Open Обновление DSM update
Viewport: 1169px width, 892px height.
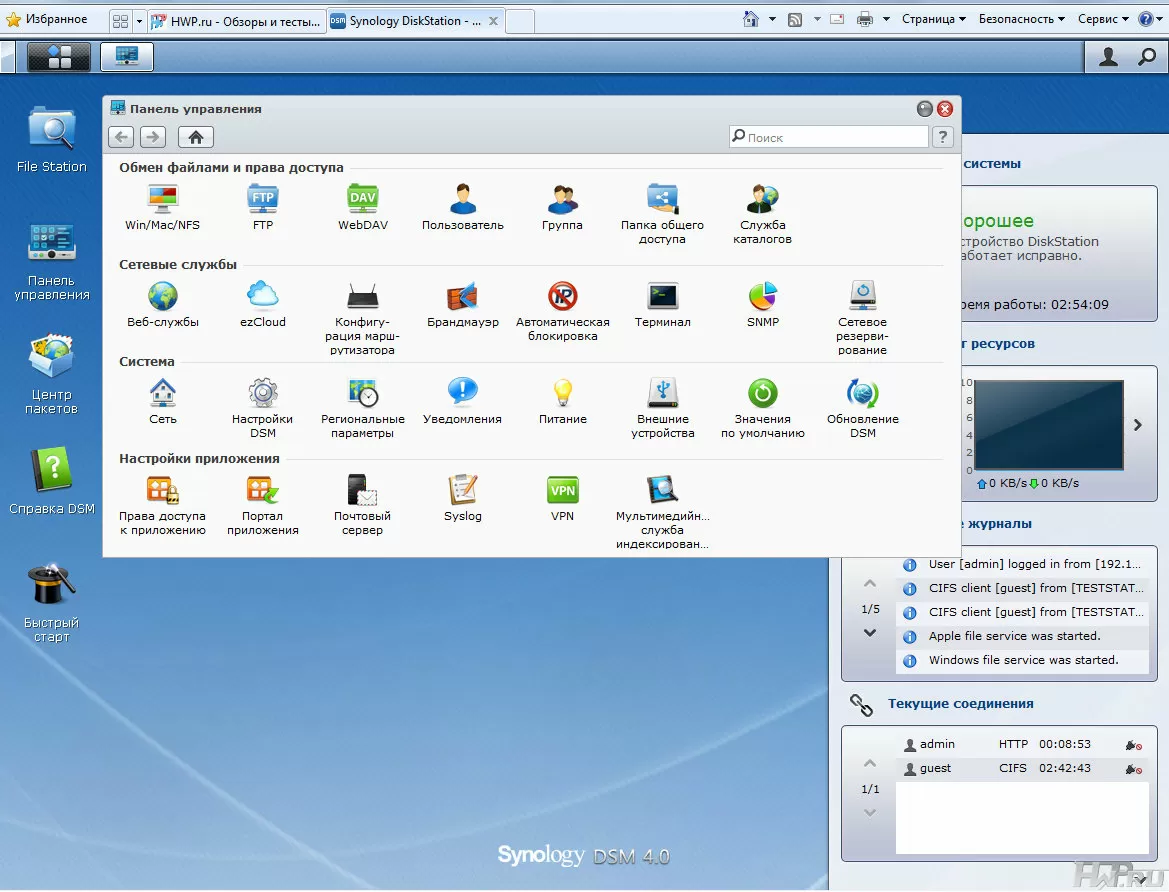(862, 408)
